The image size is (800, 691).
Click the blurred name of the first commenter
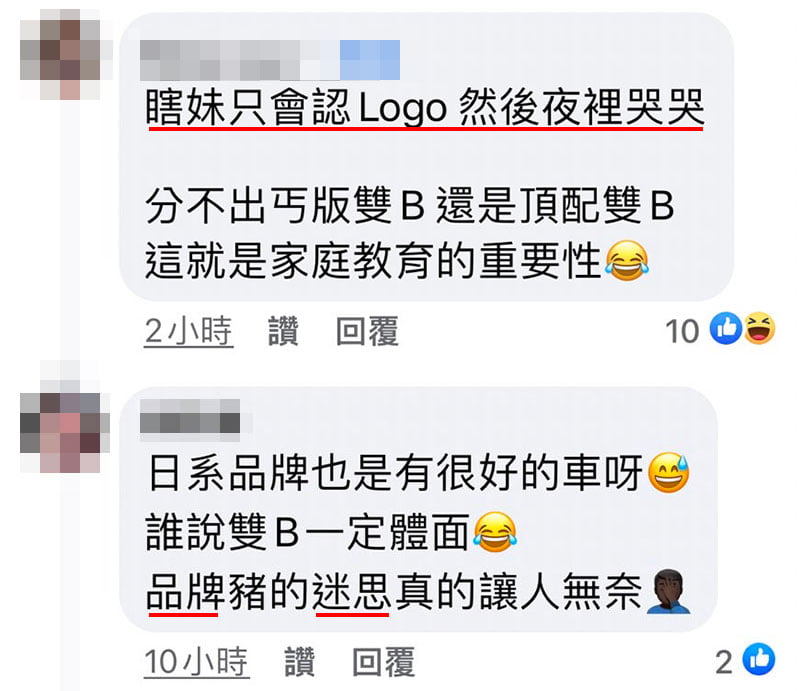coord(270,60)
